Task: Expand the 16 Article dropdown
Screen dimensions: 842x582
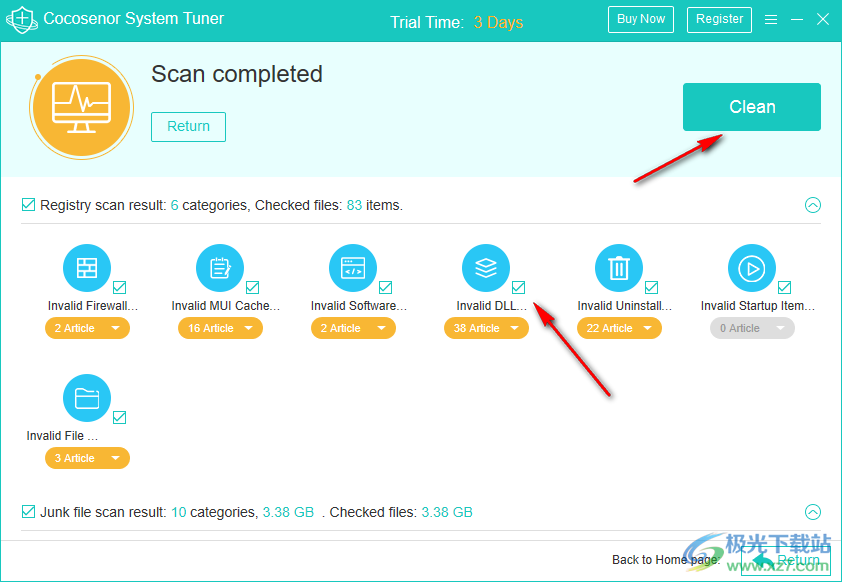Action: (x=220, y=328)
